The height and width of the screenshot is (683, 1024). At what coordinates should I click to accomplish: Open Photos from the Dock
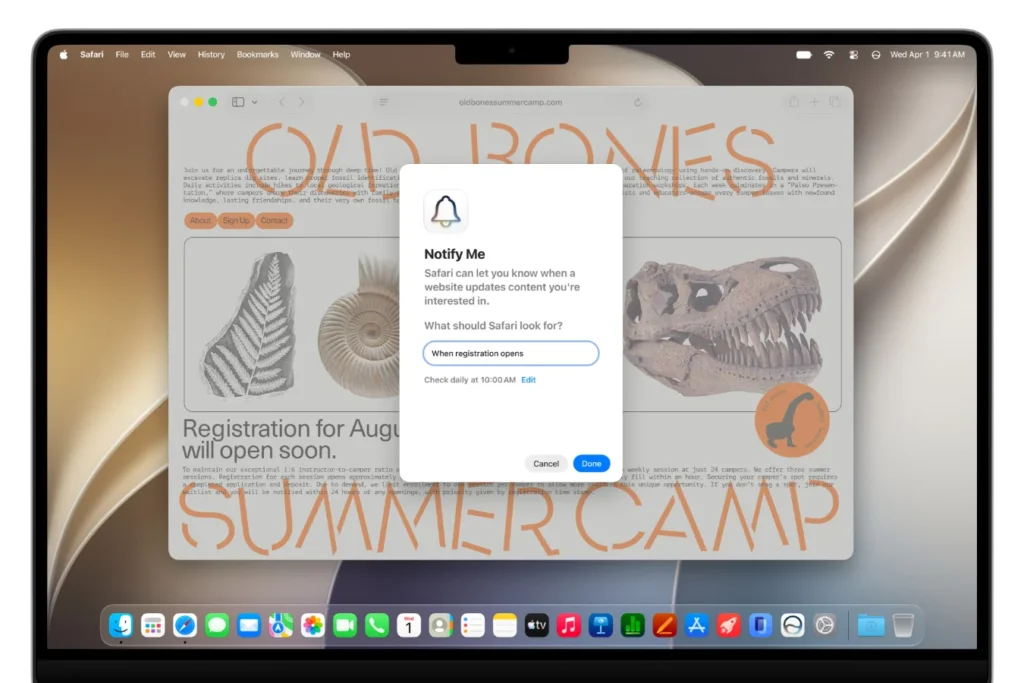(x=313, y=626)
